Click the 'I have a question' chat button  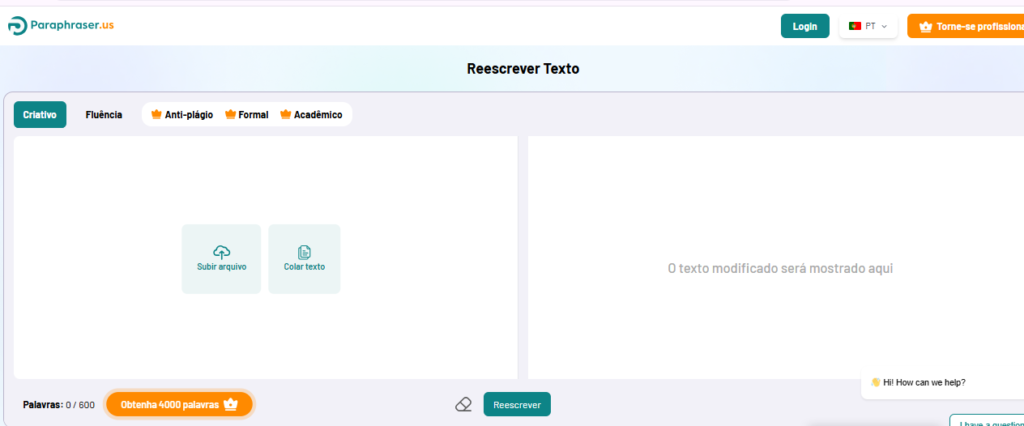(x=987, y=421)
